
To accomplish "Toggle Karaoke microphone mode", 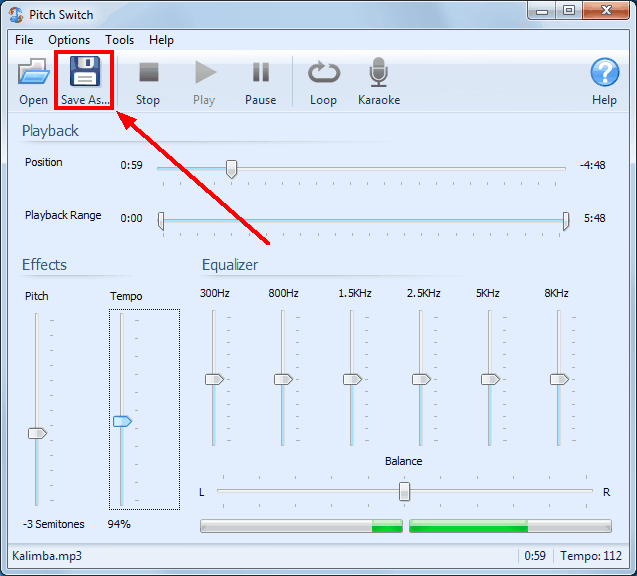I will pyautogui.click(x=379, y=82).
